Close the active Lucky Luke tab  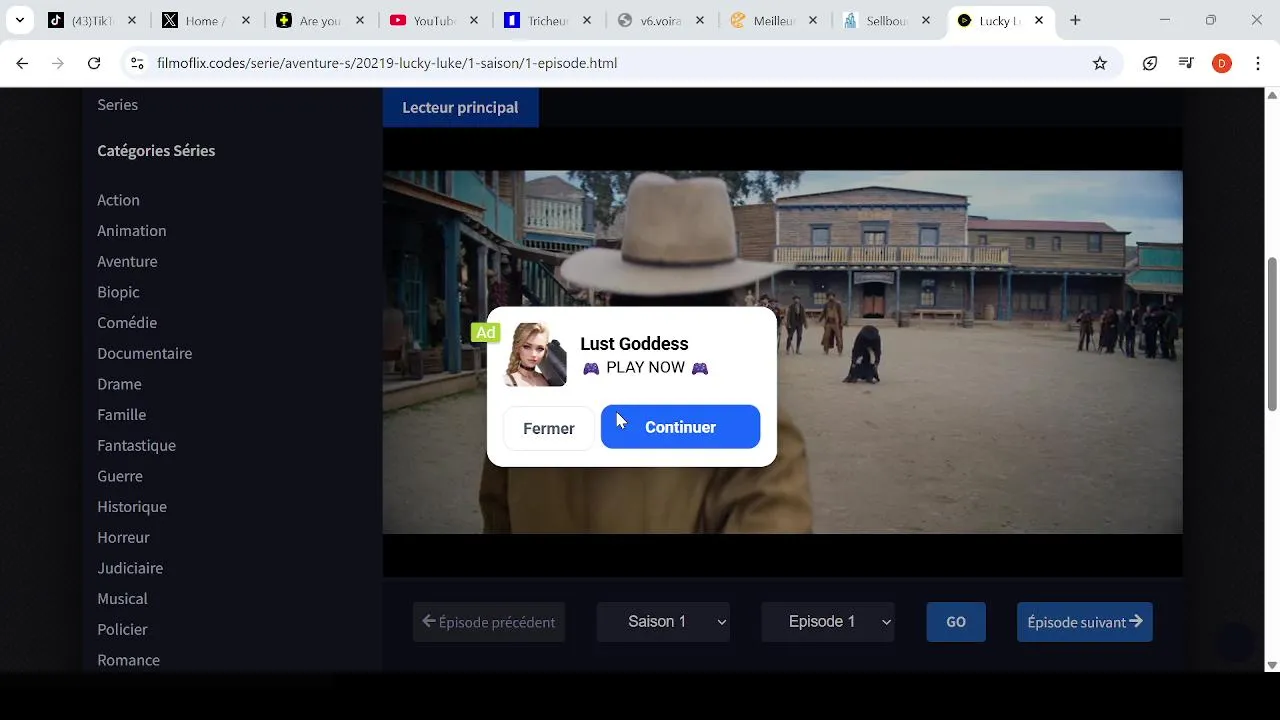[x=1039, y=20]
